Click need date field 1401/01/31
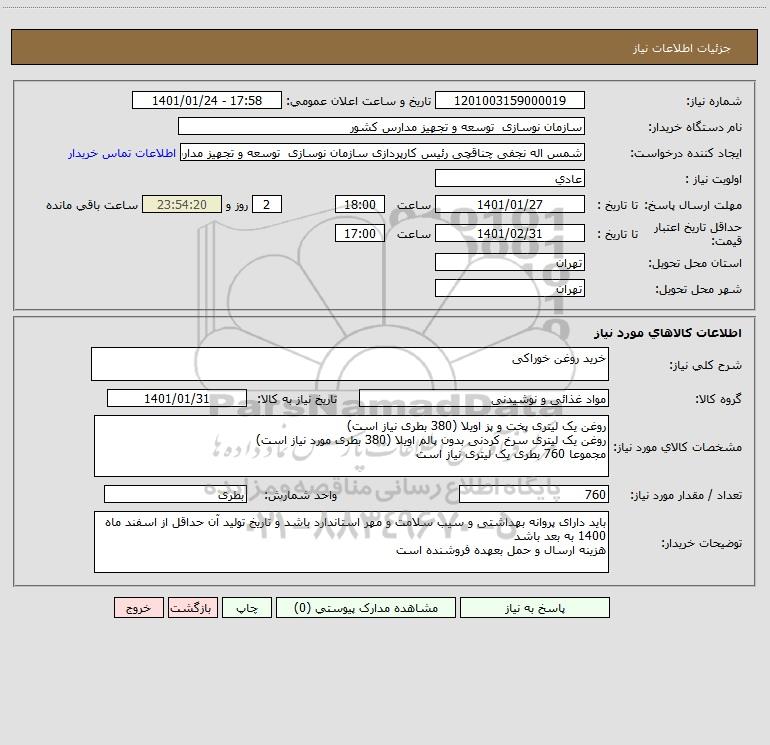The height and width of the screenshot is (745, 770). click(177, 398)
